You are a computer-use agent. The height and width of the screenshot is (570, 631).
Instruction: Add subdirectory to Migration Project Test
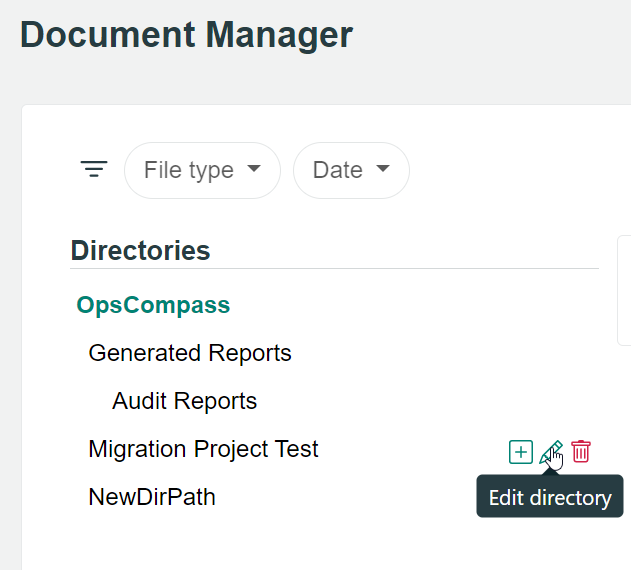[521, 452]
